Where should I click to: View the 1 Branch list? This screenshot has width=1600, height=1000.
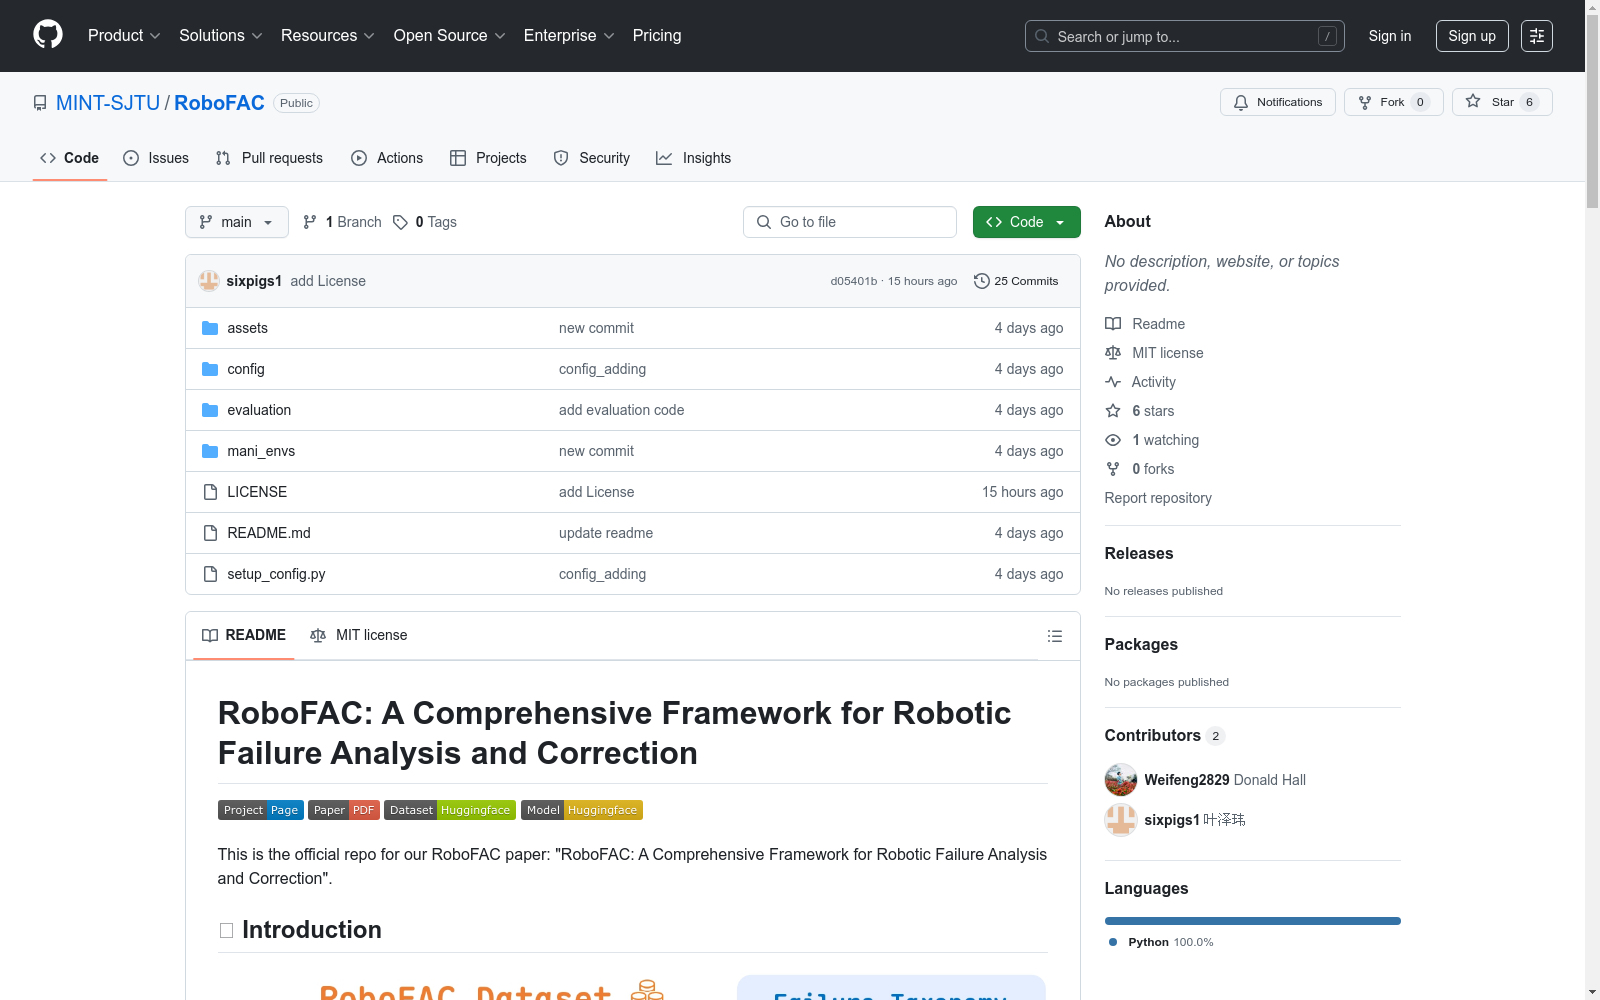click(342, 222)
